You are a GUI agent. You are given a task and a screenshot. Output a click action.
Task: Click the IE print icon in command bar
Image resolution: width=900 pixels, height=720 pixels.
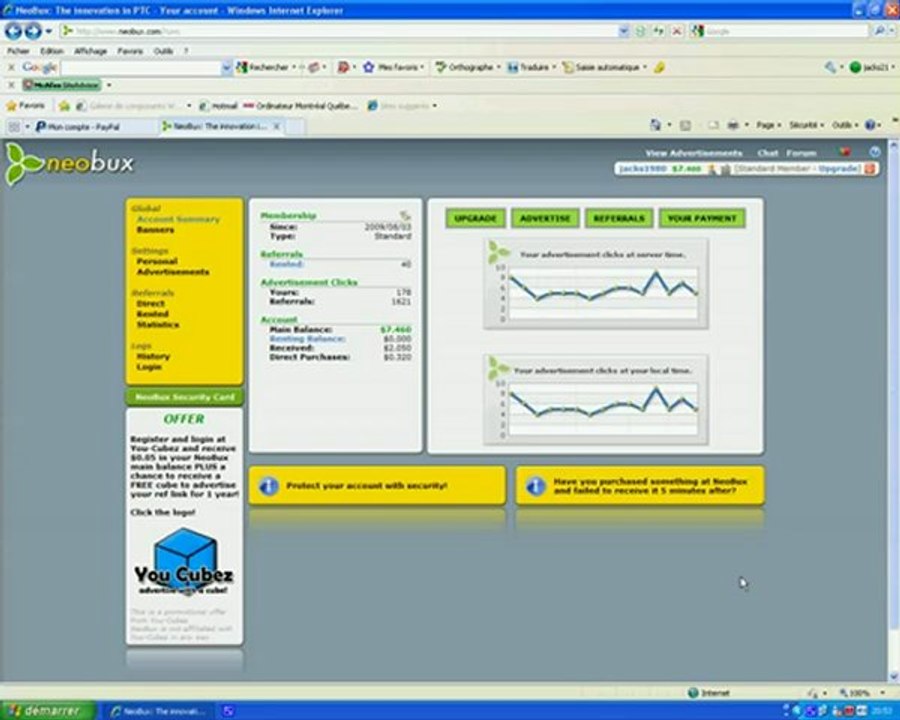click(733, 125)
